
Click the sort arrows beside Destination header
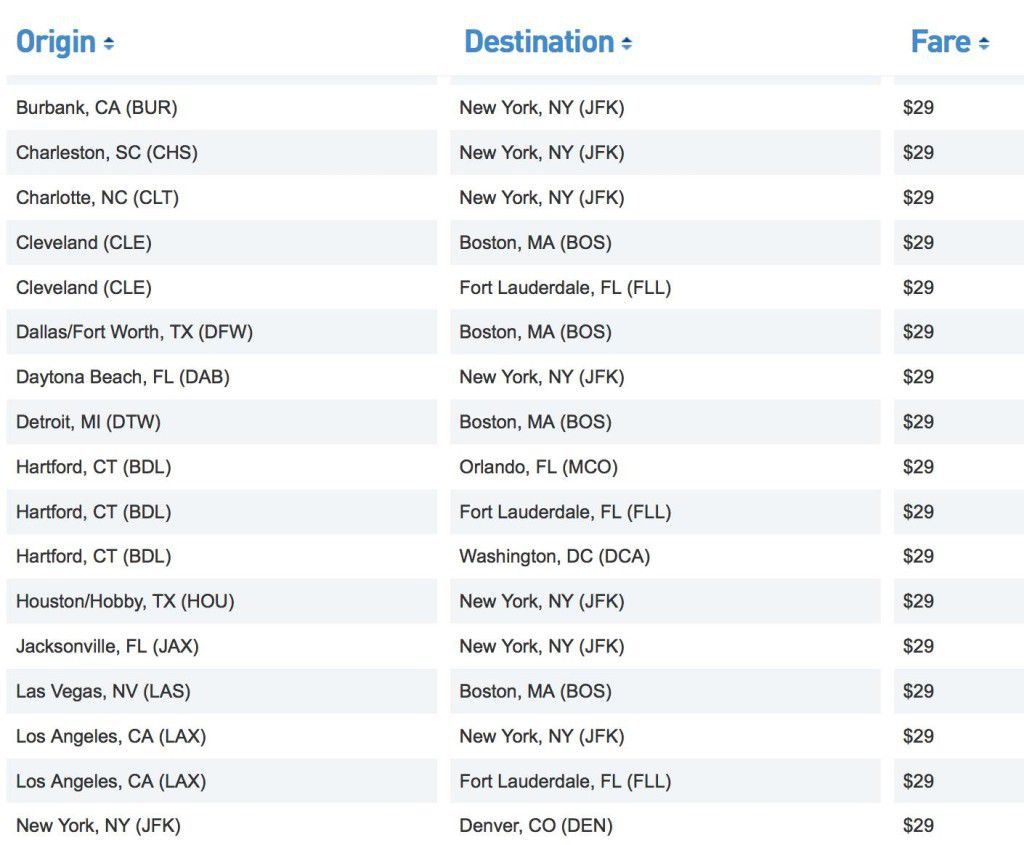[x=627, y=44]
